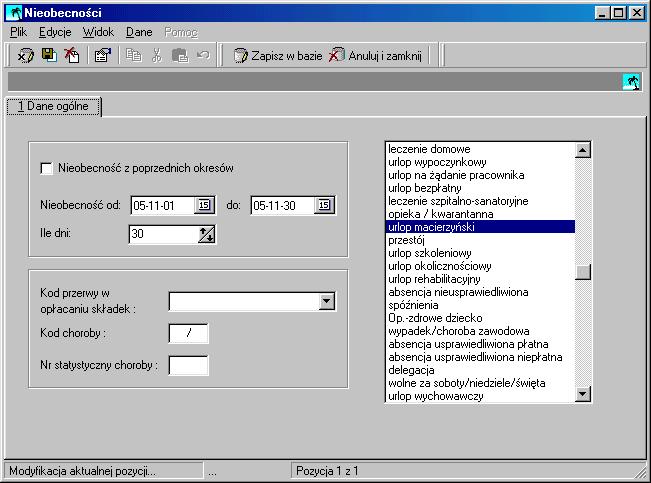Image resolution: width=651 pixels, height=483 pixels.
Task: Open the Widok menu
Action: click(98, 32)
